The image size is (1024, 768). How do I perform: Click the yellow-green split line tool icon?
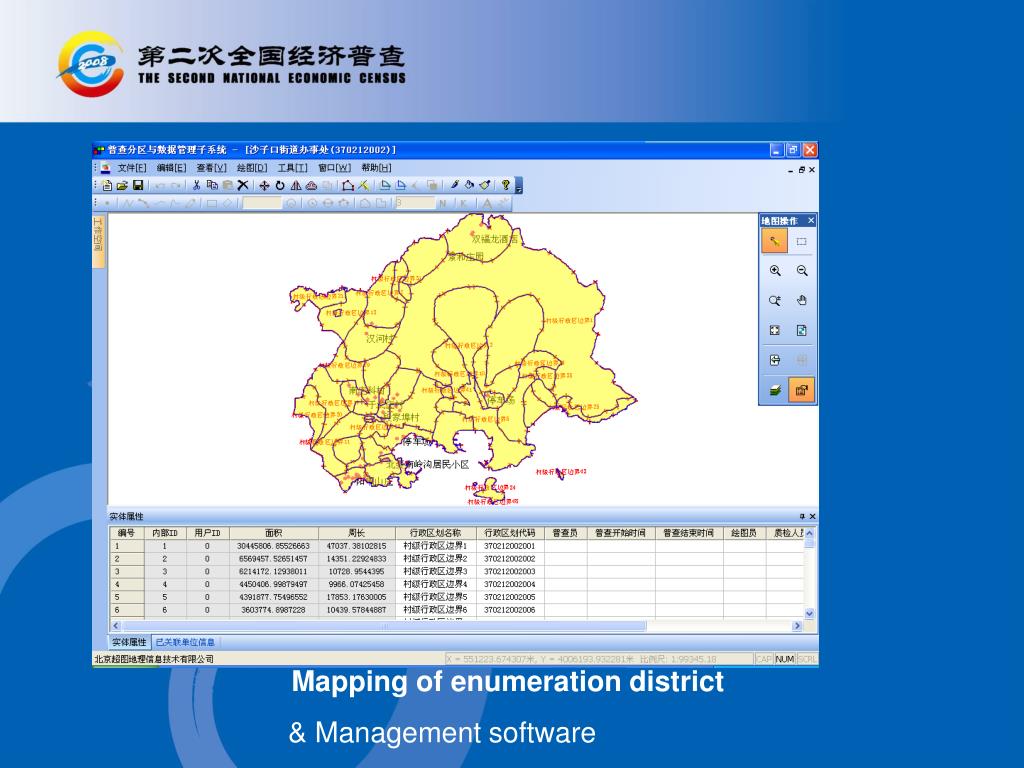click(x=363, y=185)
